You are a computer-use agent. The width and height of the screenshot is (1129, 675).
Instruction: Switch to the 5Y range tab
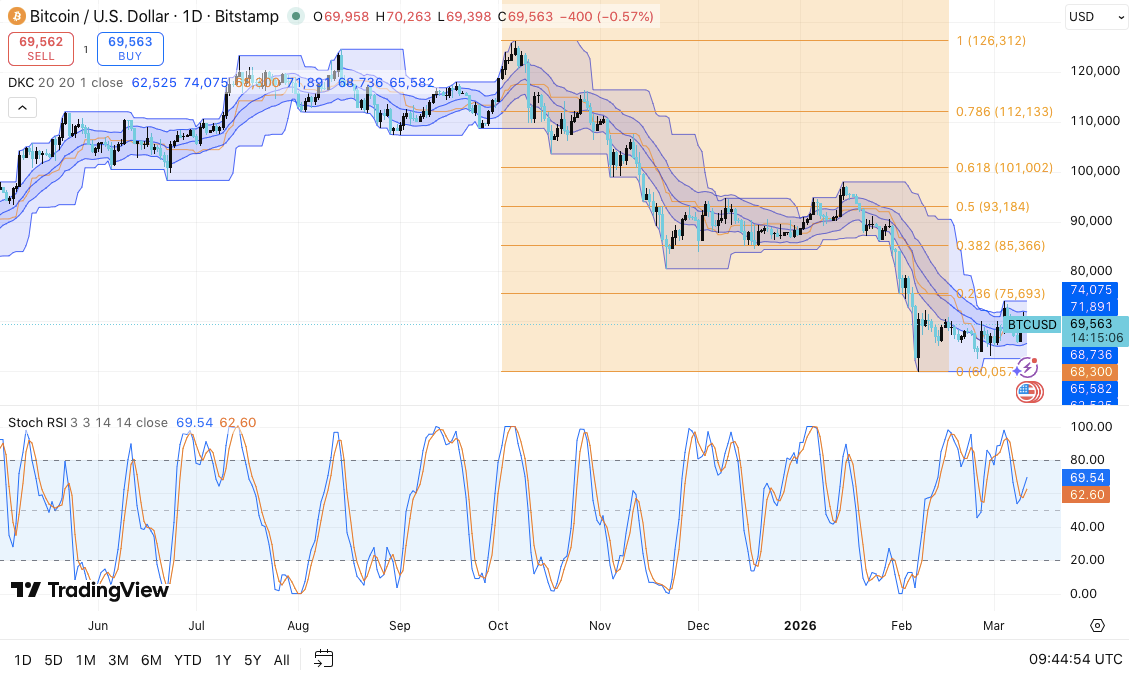(253, 660)
